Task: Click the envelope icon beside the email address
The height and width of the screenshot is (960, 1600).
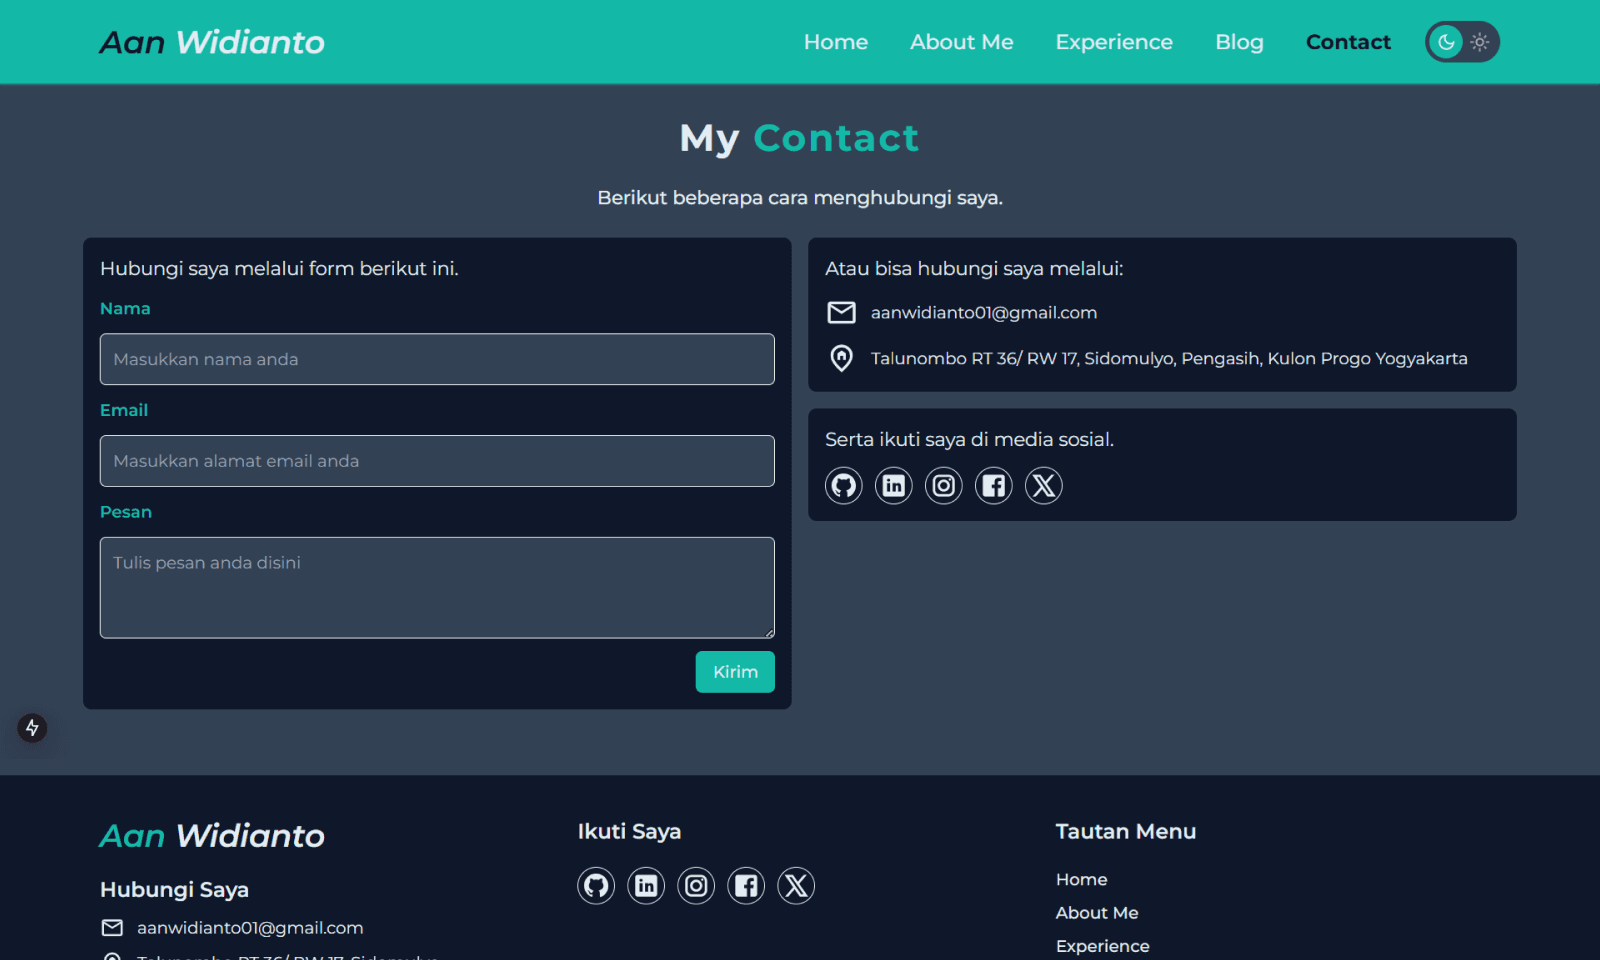Action: click(841, 312)
